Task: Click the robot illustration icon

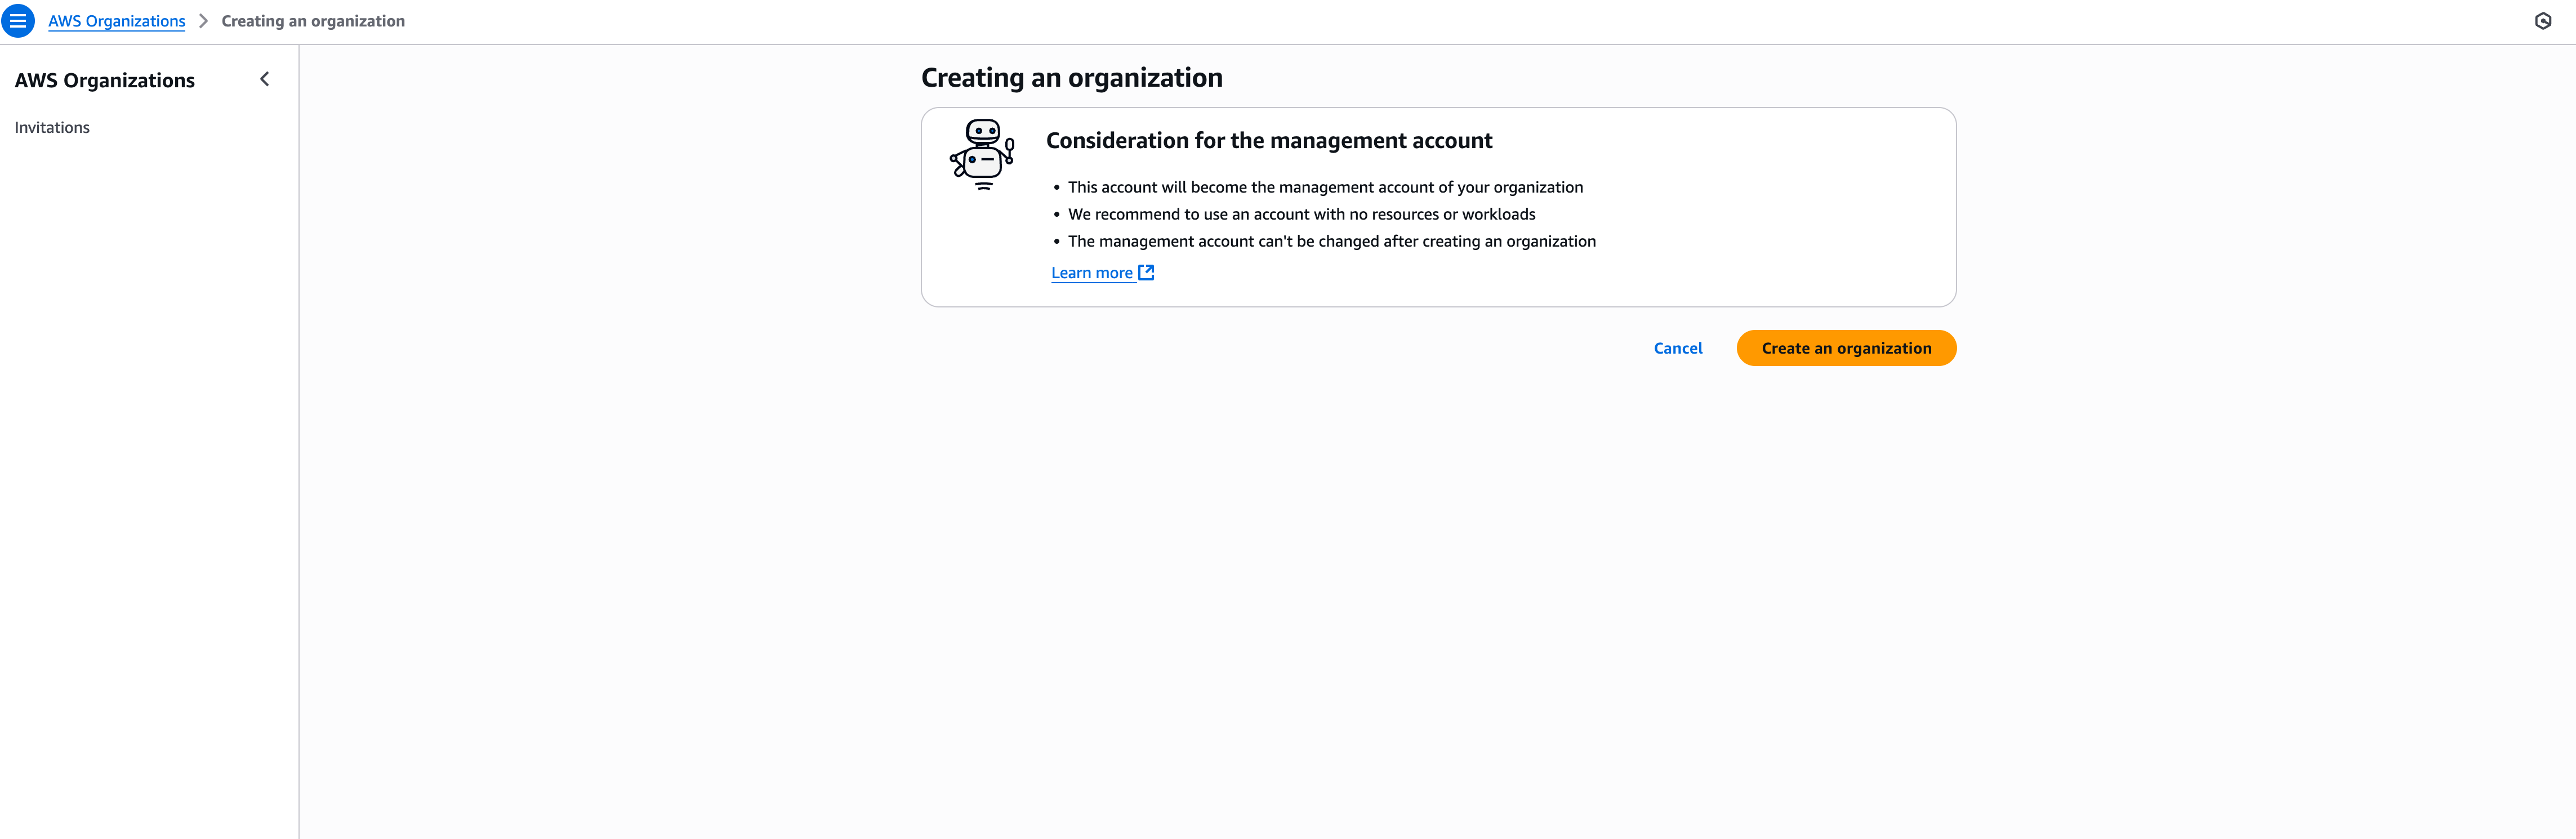Action: click(x=982, y=154)
